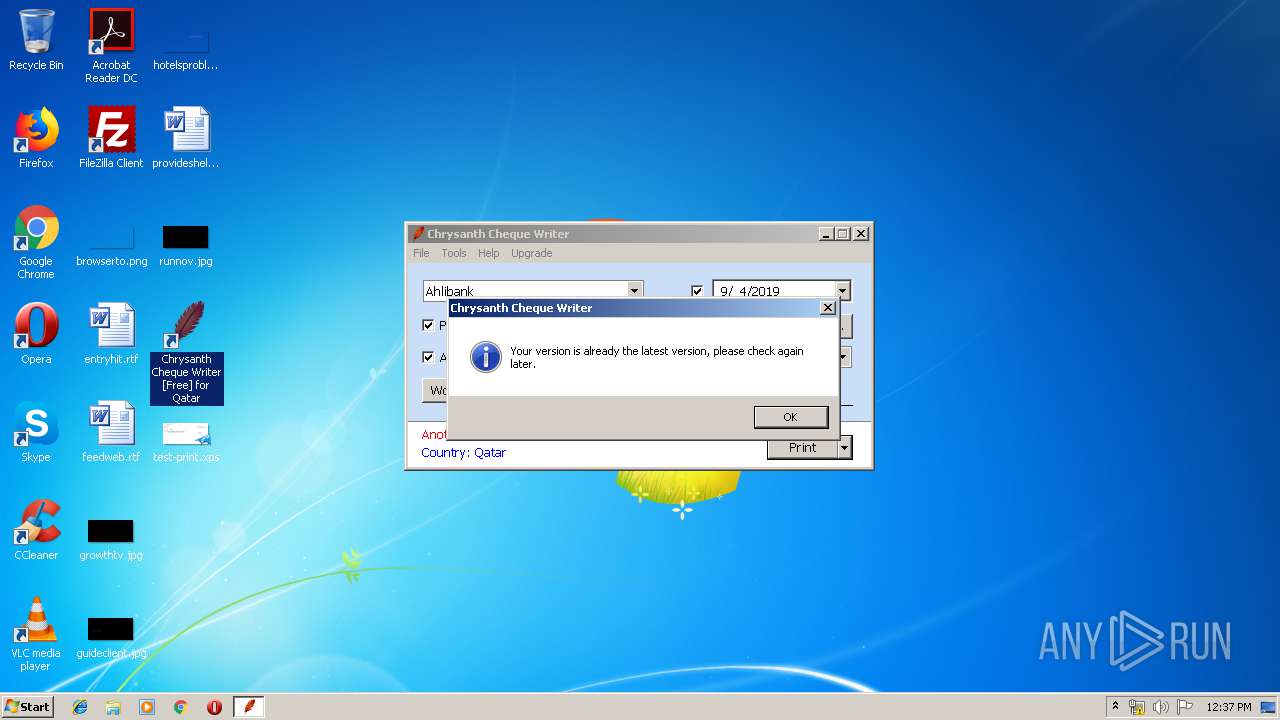
Task: Toggle the checkbox starting with A
Action: click(428, 357)
